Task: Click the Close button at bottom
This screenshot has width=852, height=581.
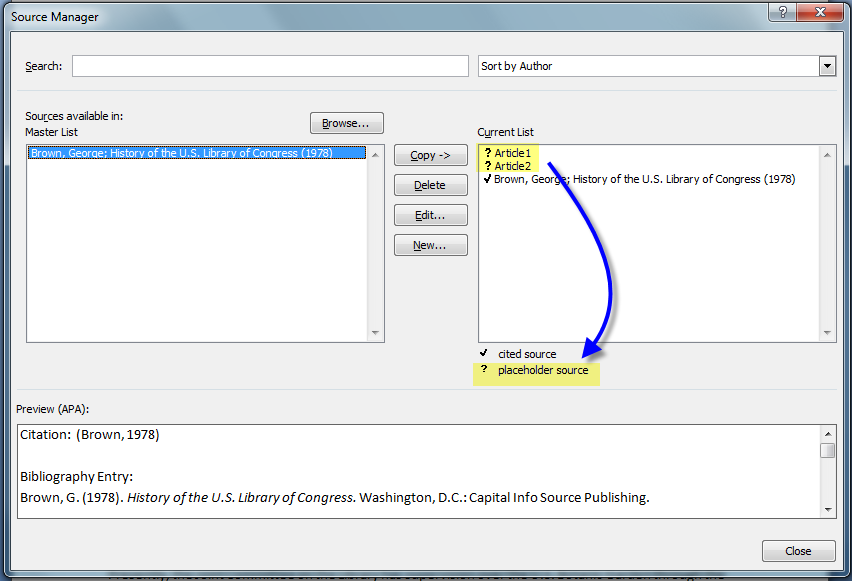Action: 799,551
